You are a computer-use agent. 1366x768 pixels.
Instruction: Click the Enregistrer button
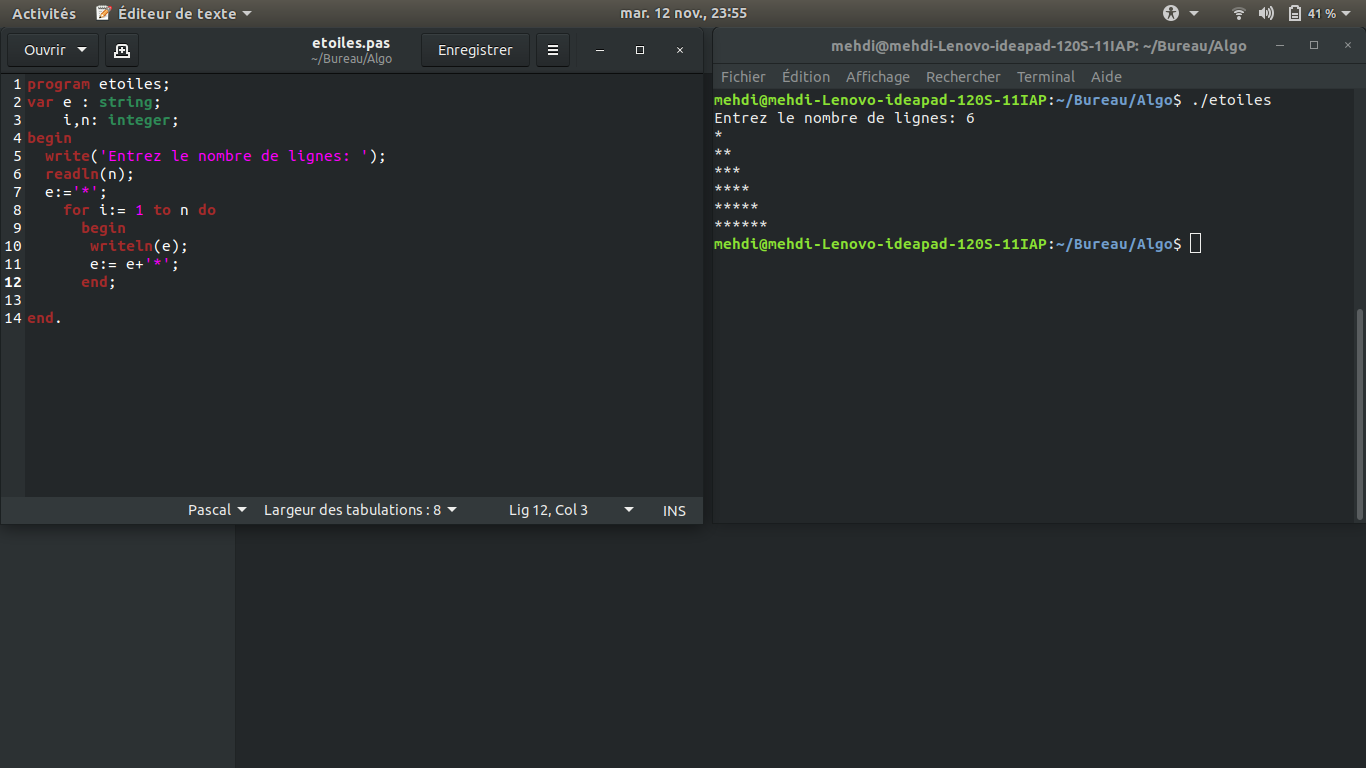(475, 50)
